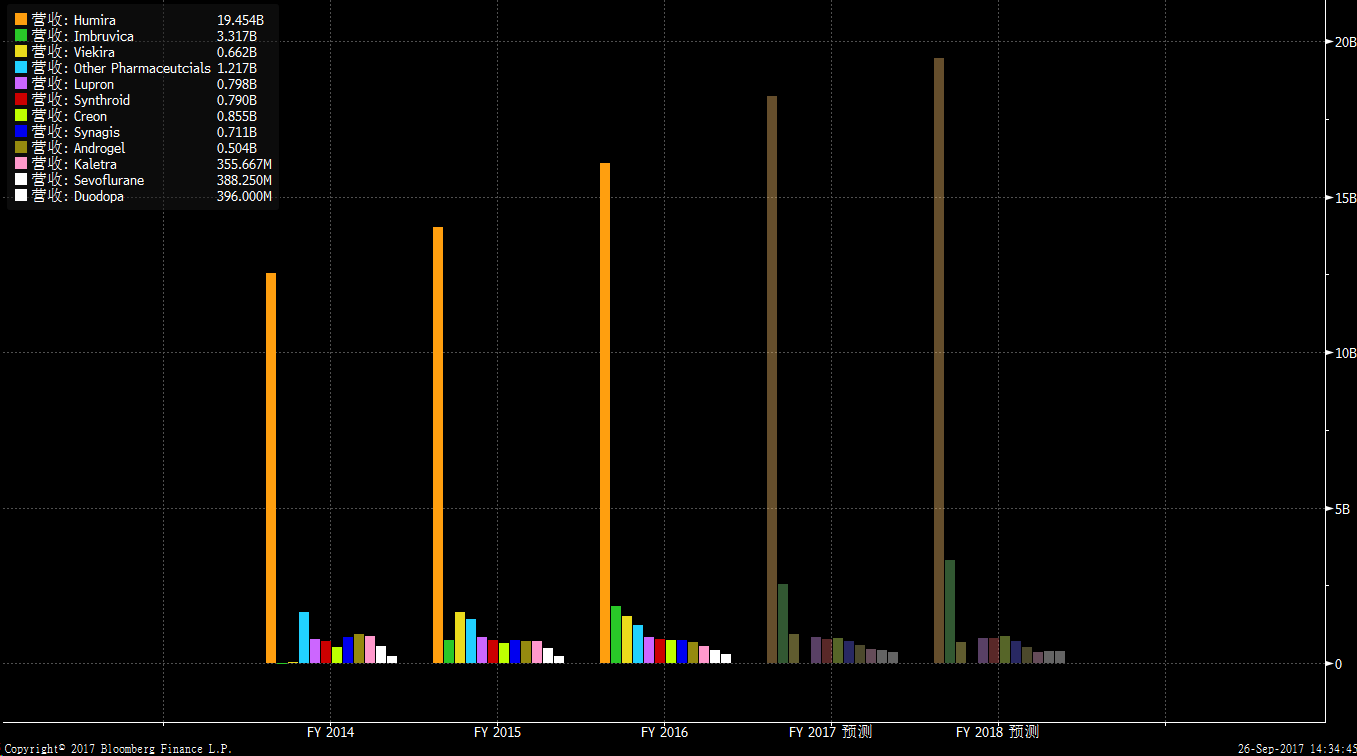Click the FY 2016 x-axis label
Screen dimensions: 1357x756
click(664, 732)
